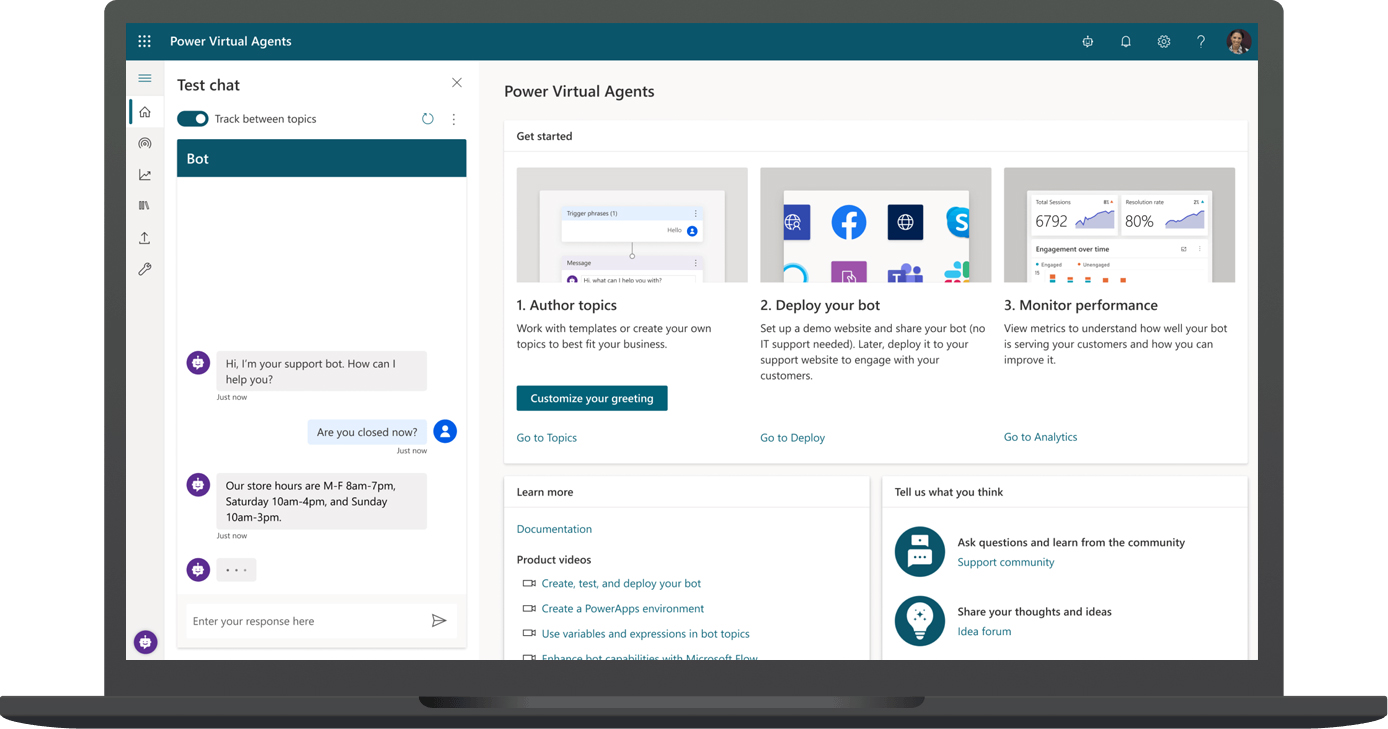This screenshot has width=1388, height=729.
Task: Open Analytics chart icon in sidebar
Action: (145, 175)
